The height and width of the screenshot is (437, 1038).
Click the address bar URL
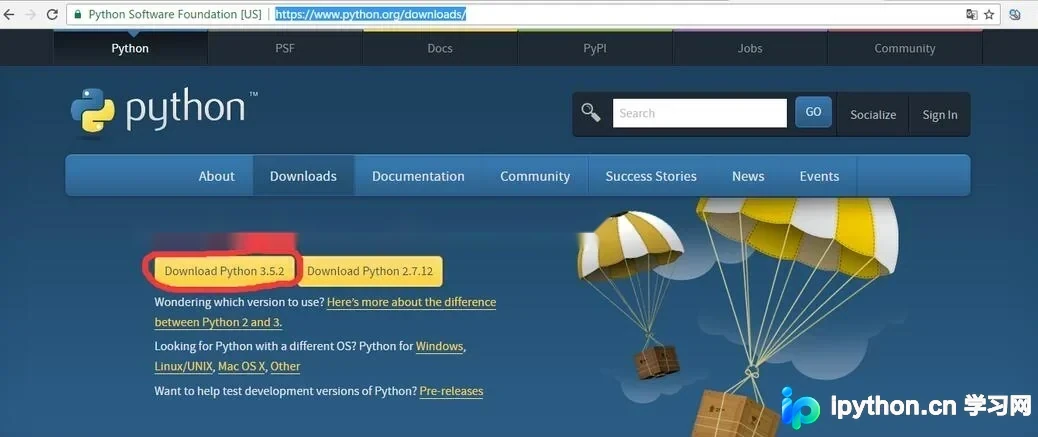point(371,14)
